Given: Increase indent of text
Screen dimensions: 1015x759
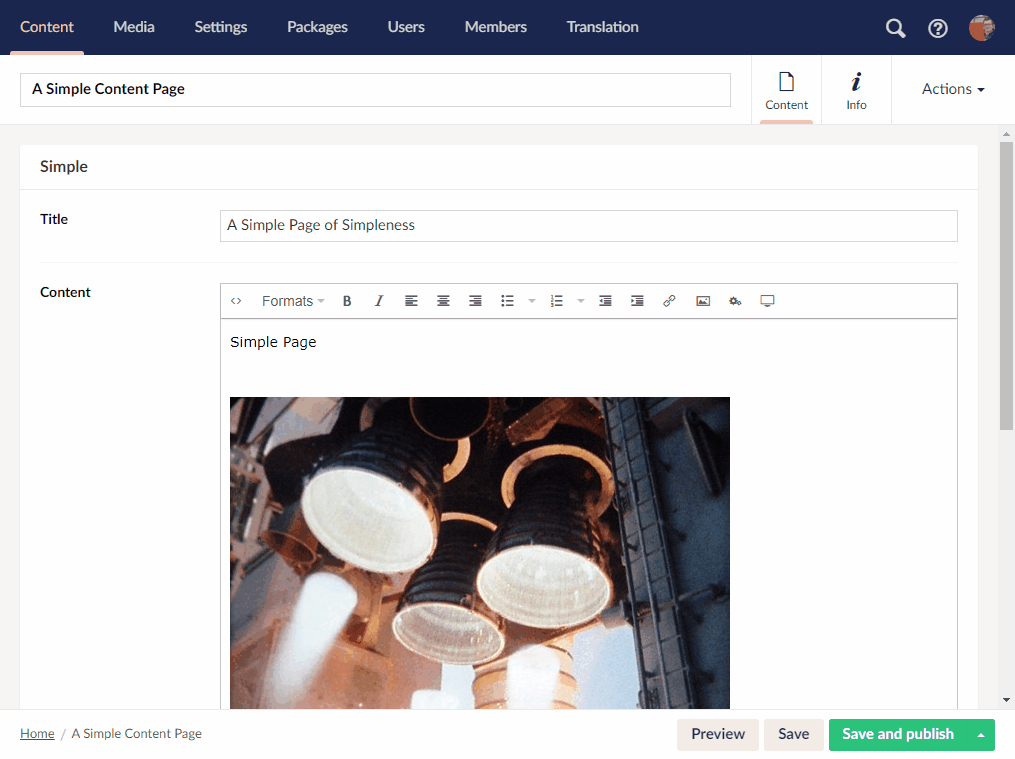Looking at the screenshot, I should [x=638, y=301].
